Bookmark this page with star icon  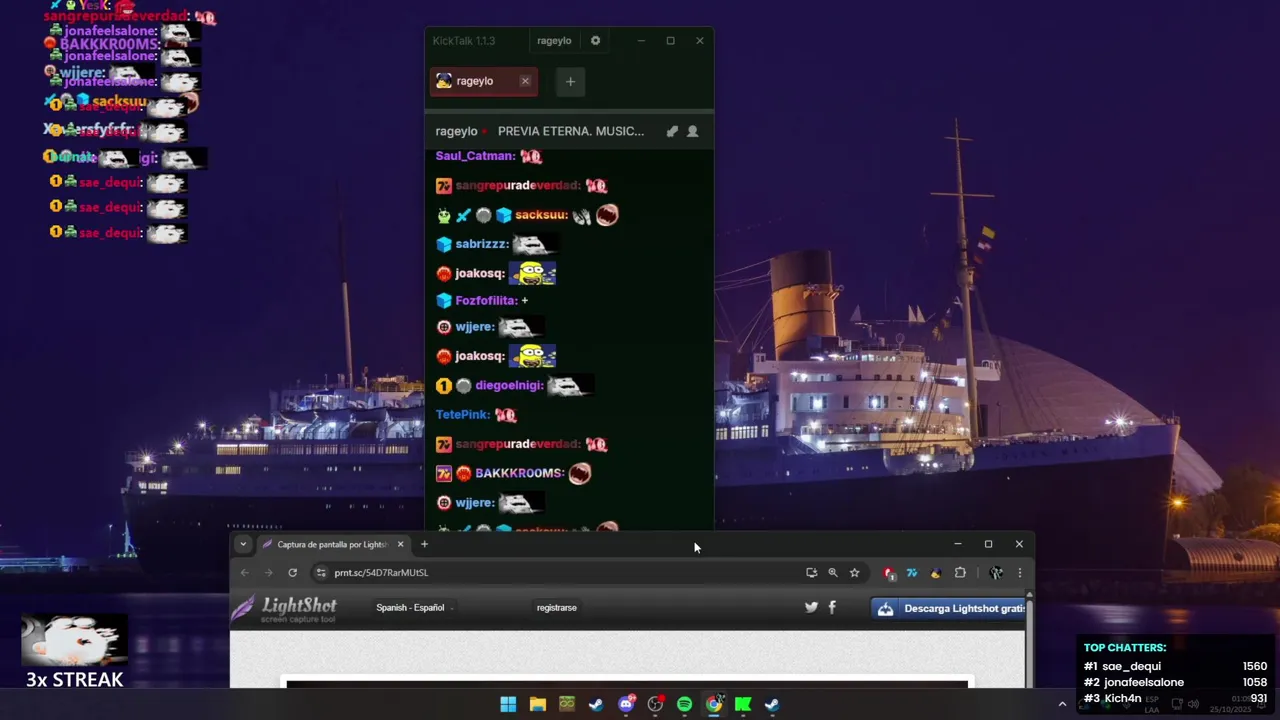pos(854,573)
